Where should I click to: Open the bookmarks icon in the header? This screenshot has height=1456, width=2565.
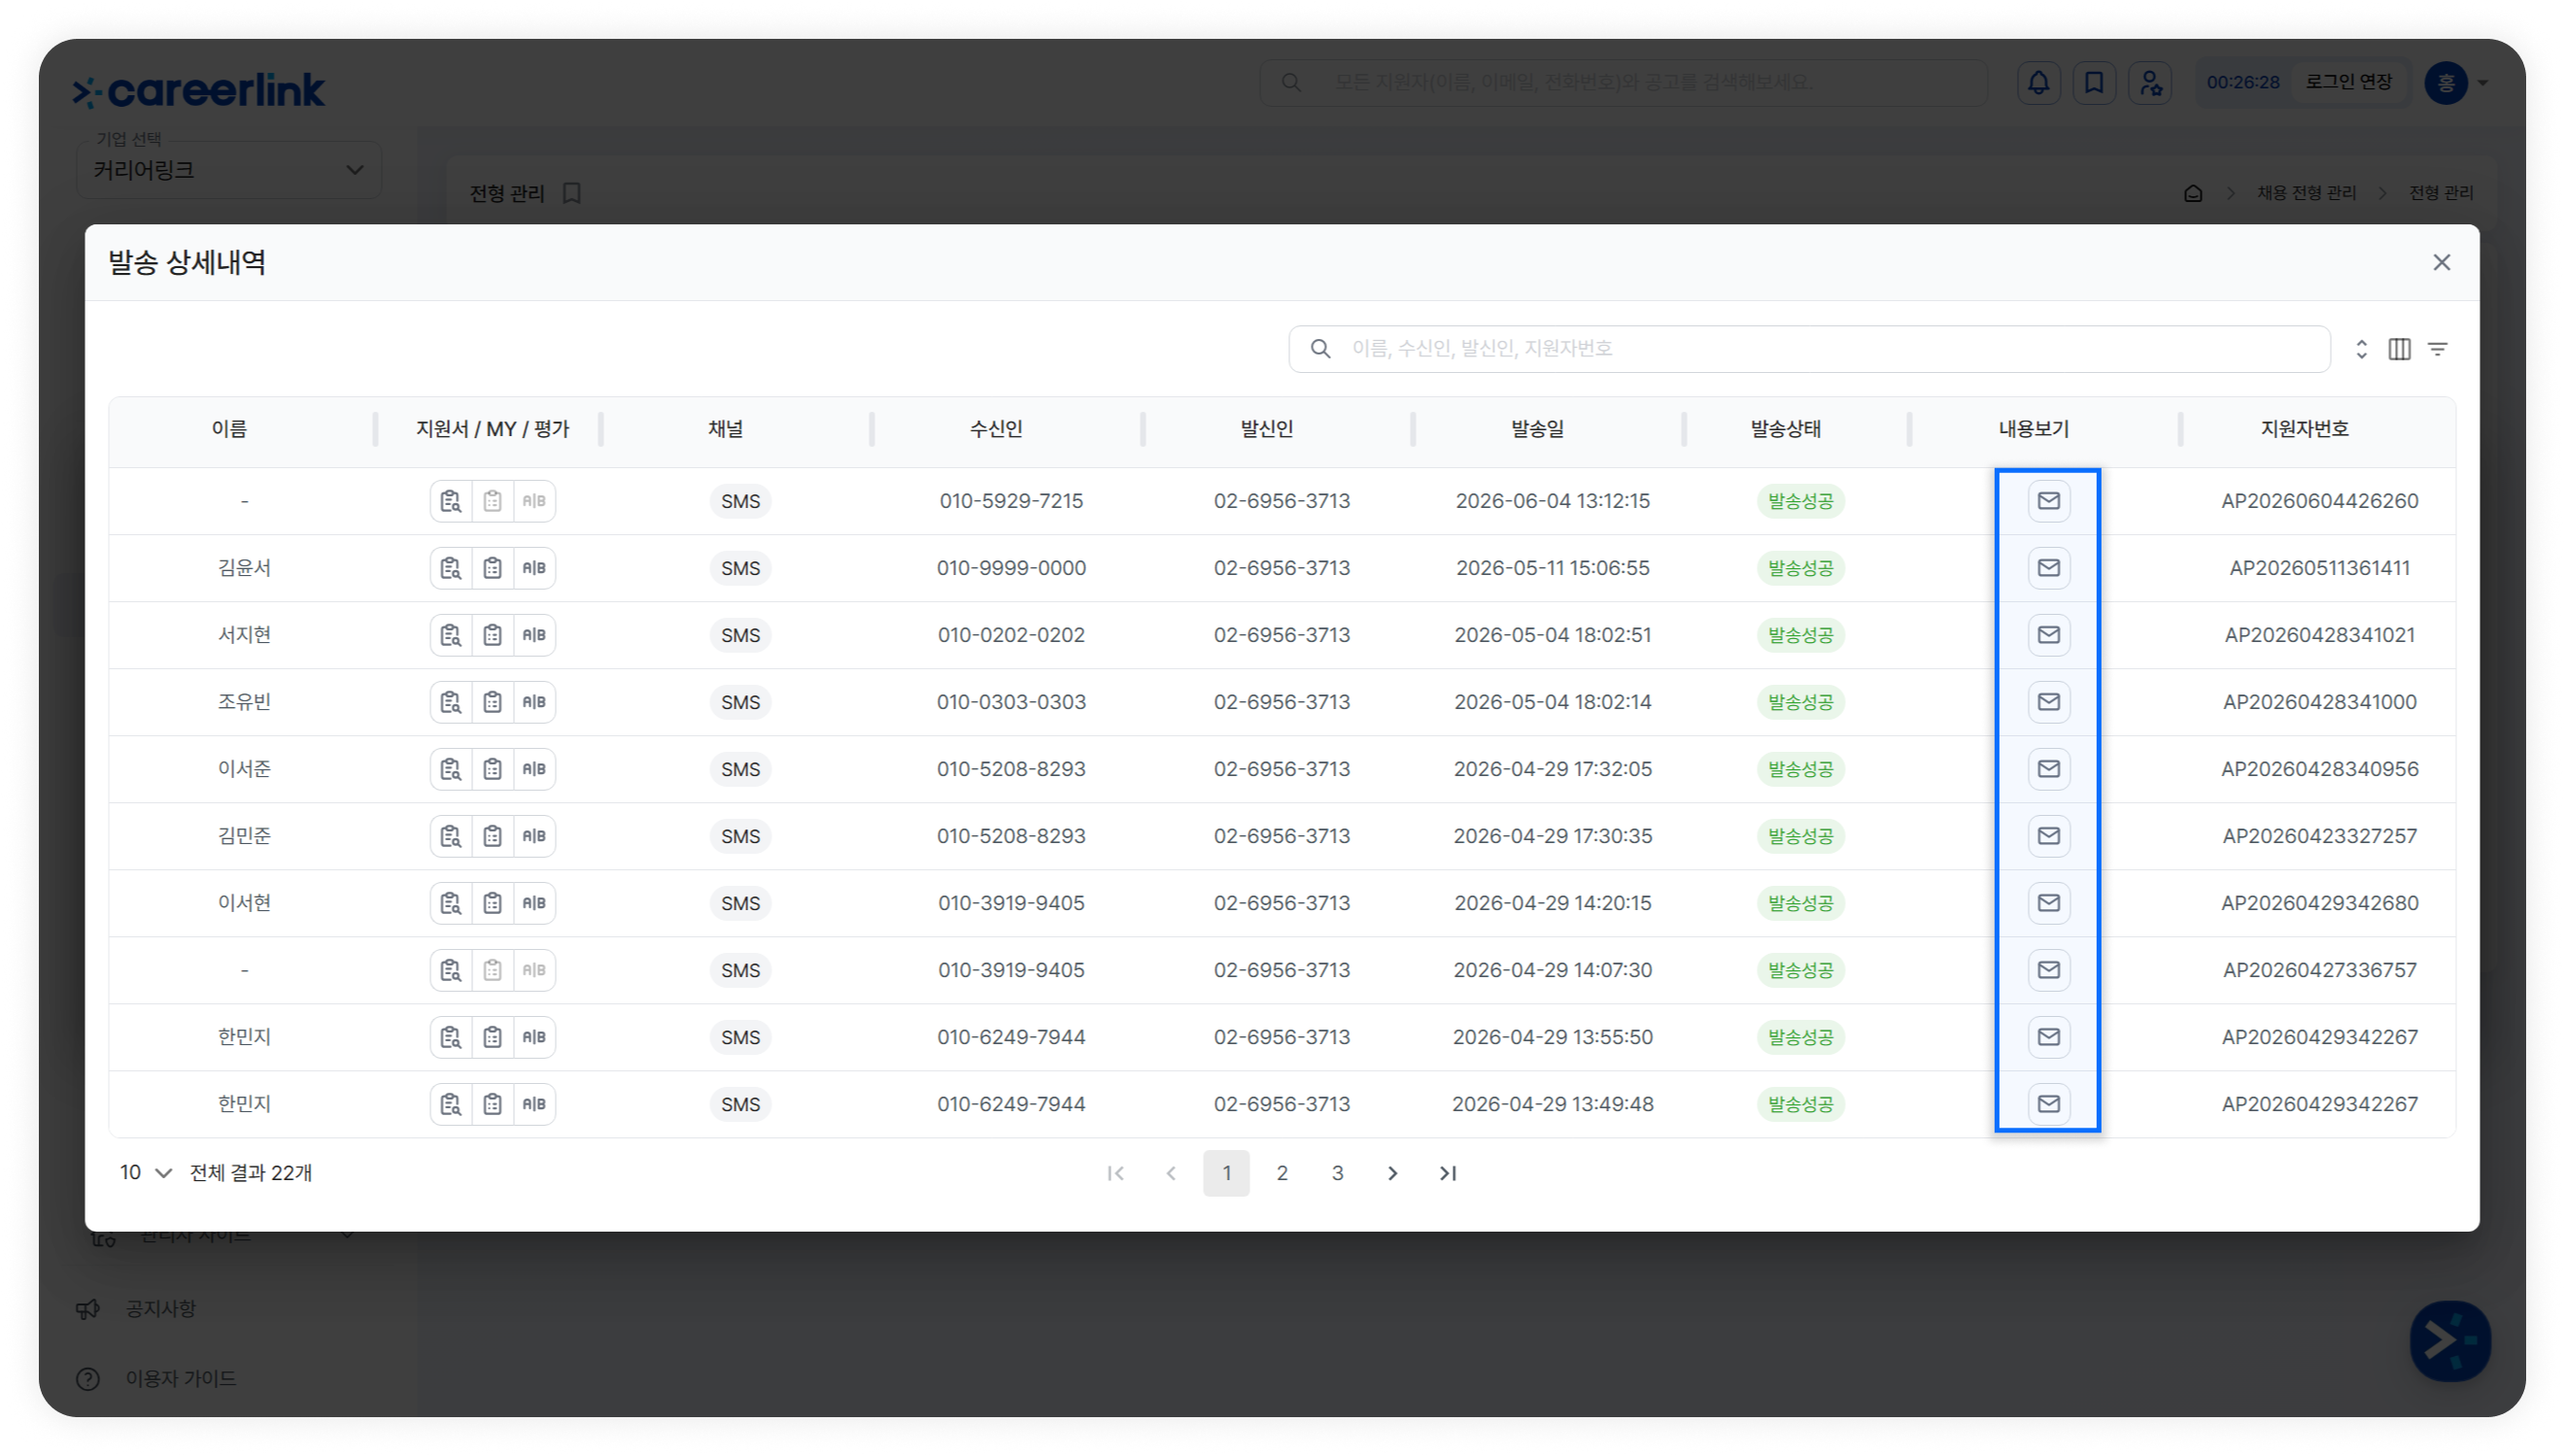click(2094, 83)
